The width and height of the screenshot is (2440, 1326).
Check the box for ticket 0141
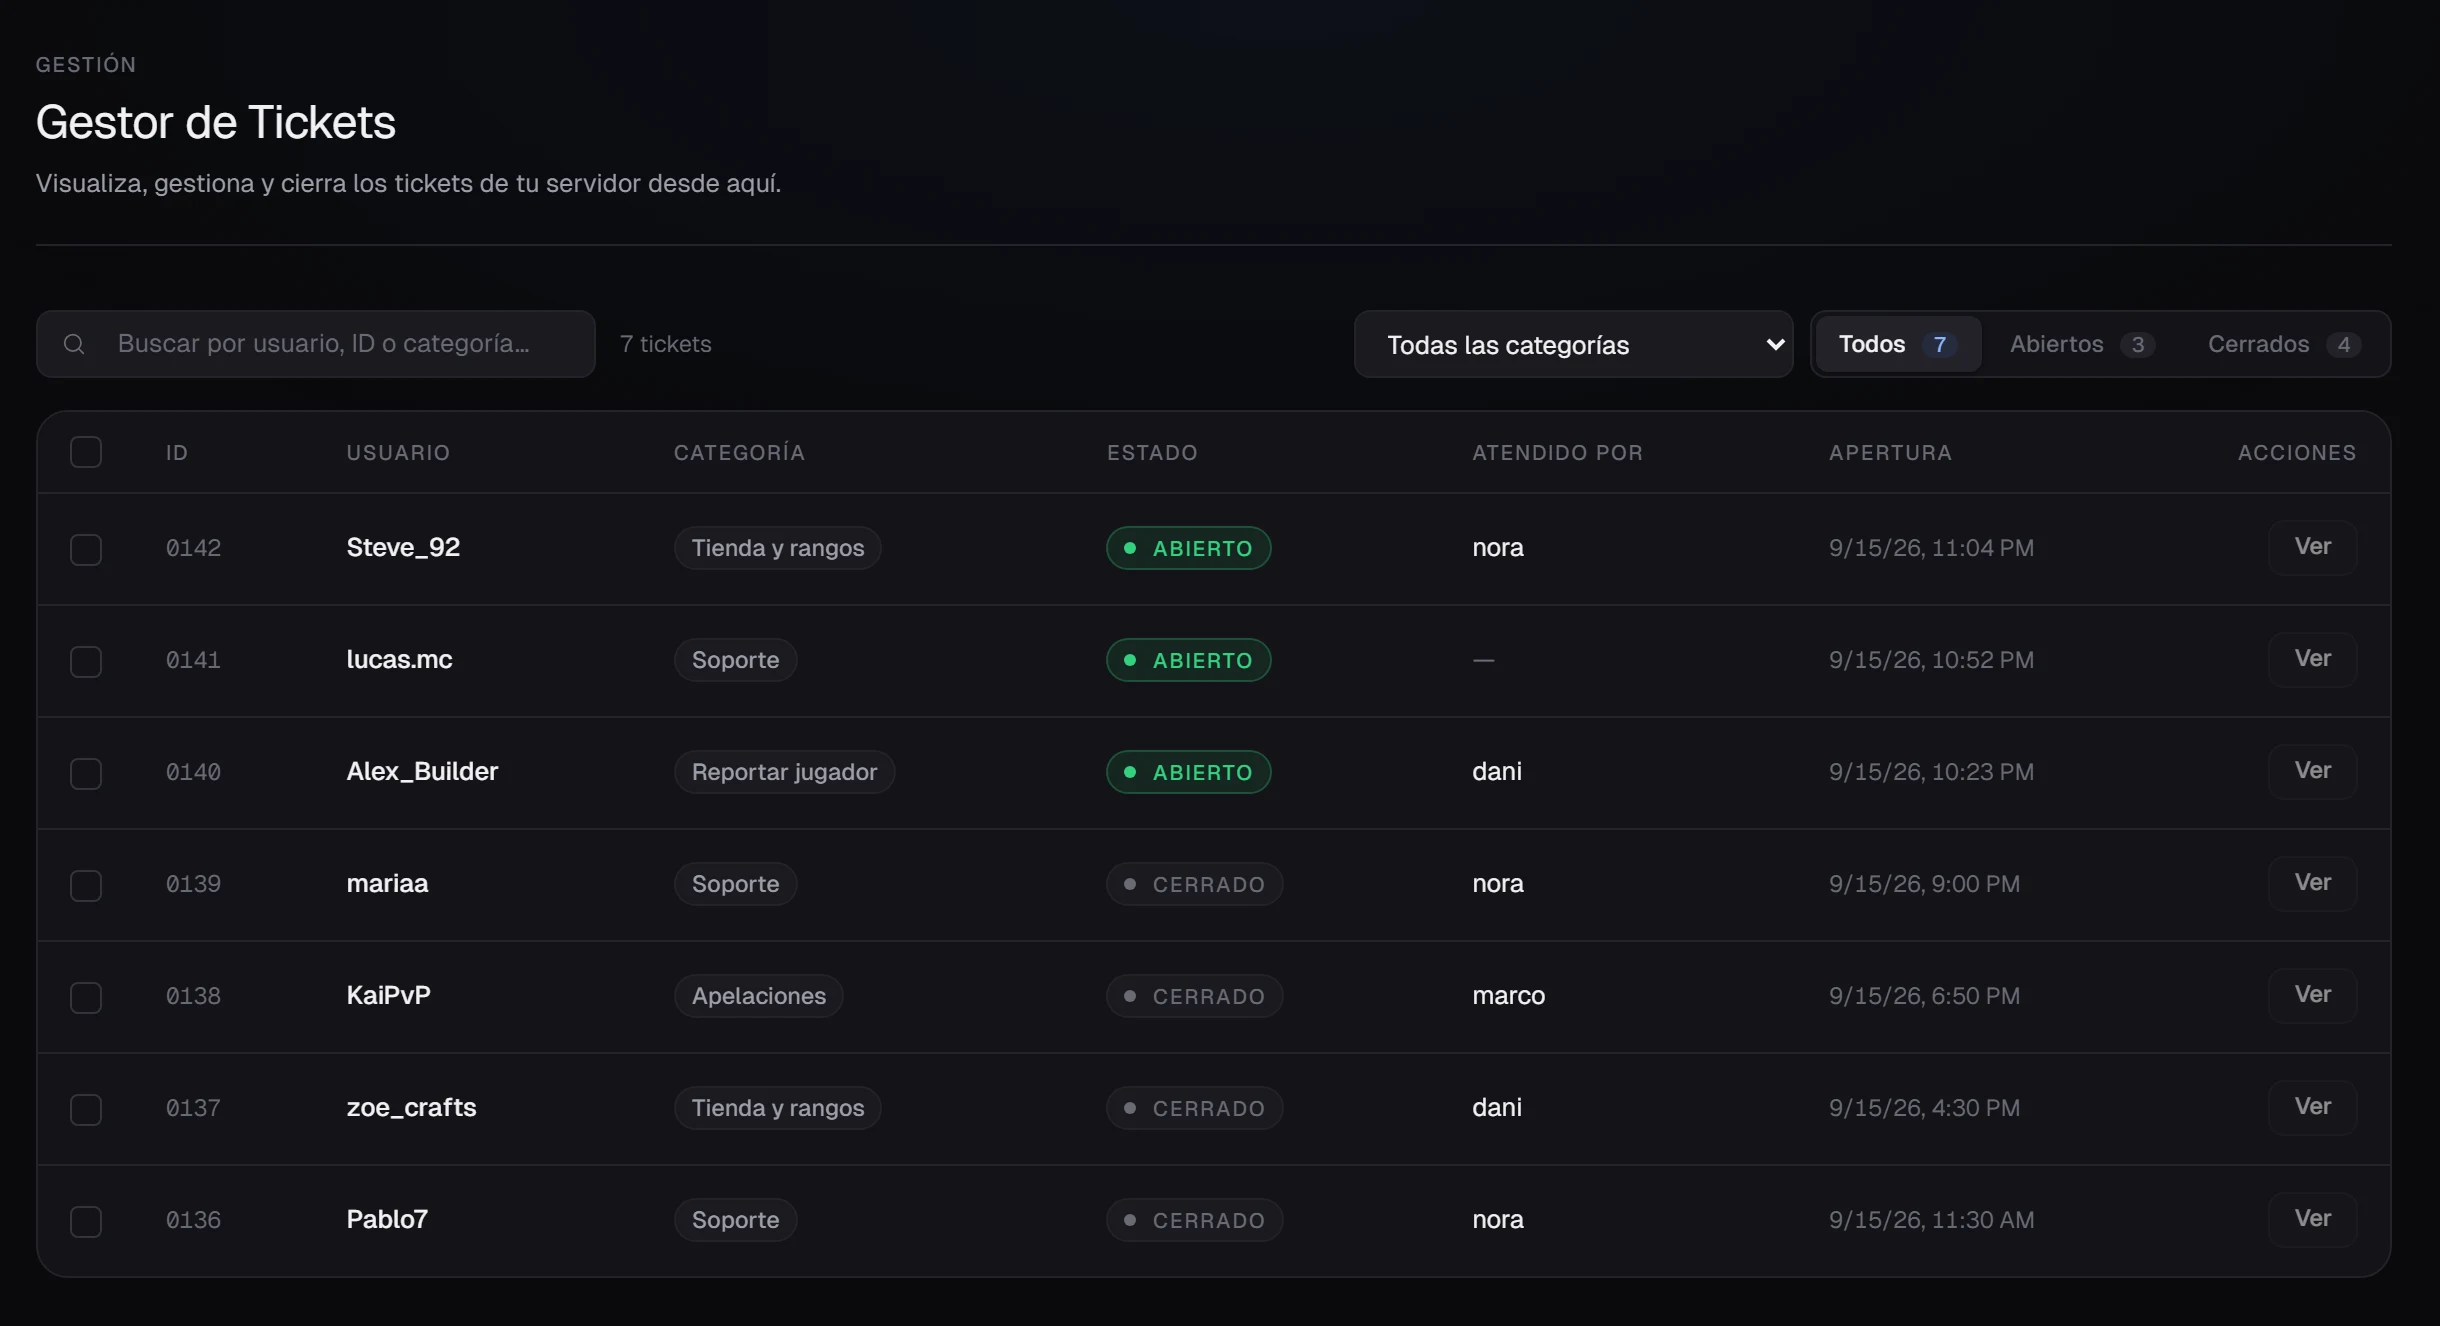(x=86, y=661)
